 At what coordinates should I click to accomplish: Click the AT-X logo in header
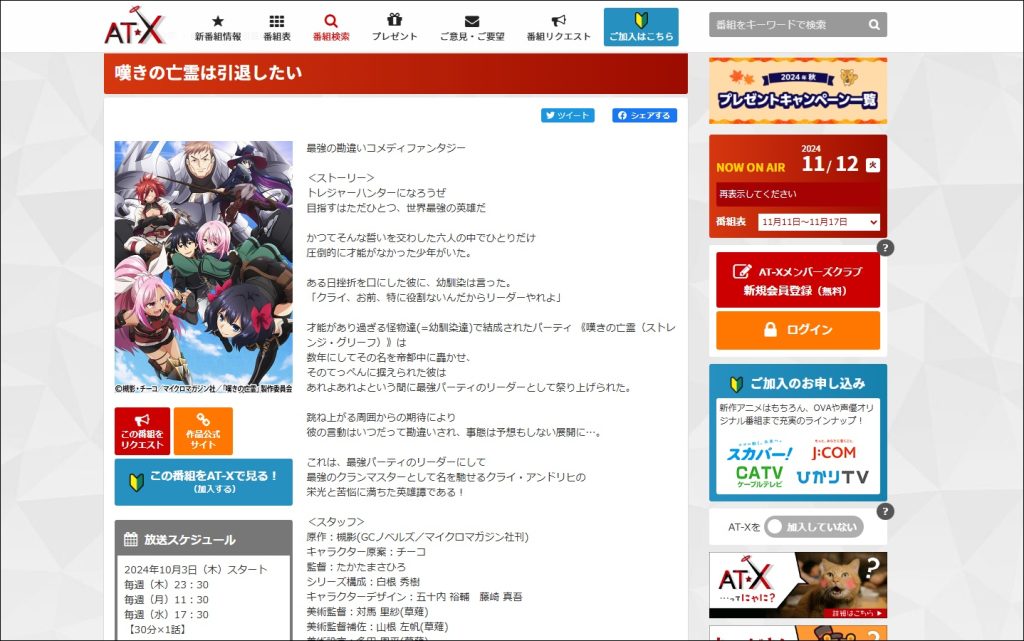(x=135, y=28)
